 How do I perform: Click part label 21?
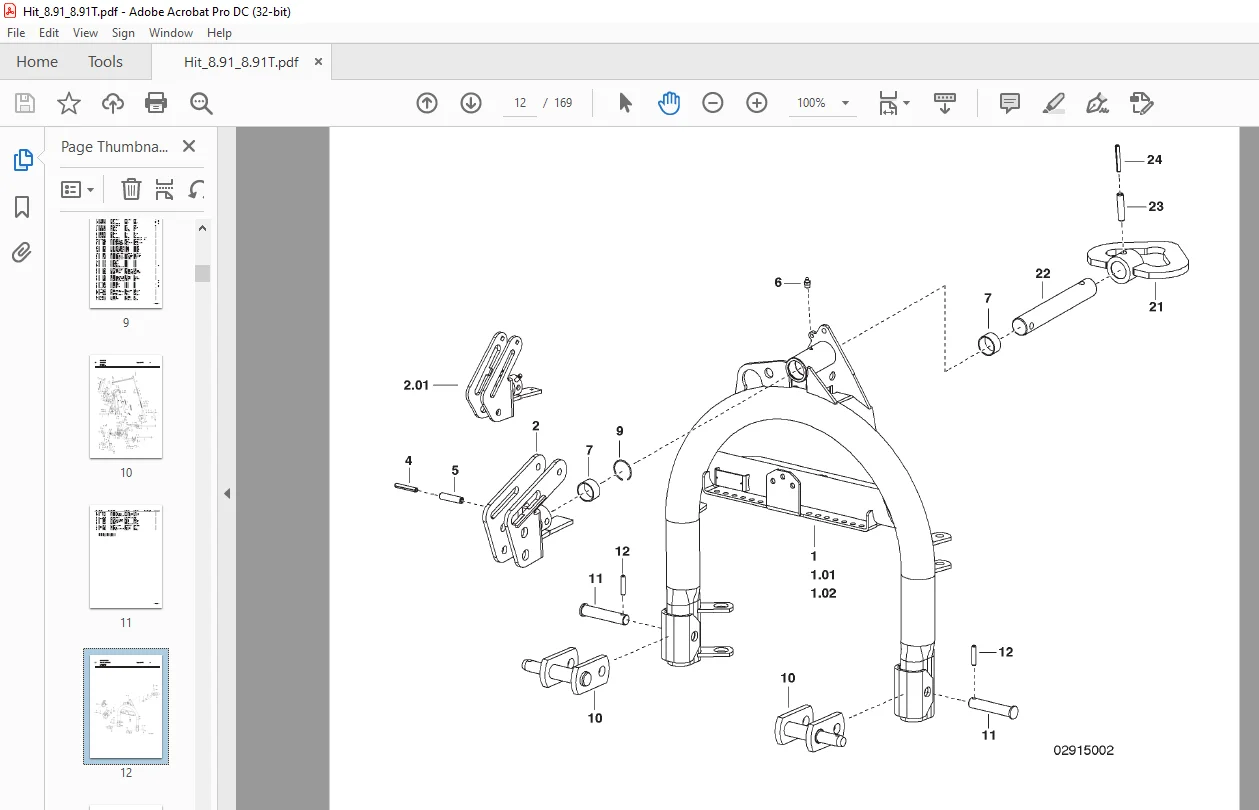click(x=1156, y=307)
